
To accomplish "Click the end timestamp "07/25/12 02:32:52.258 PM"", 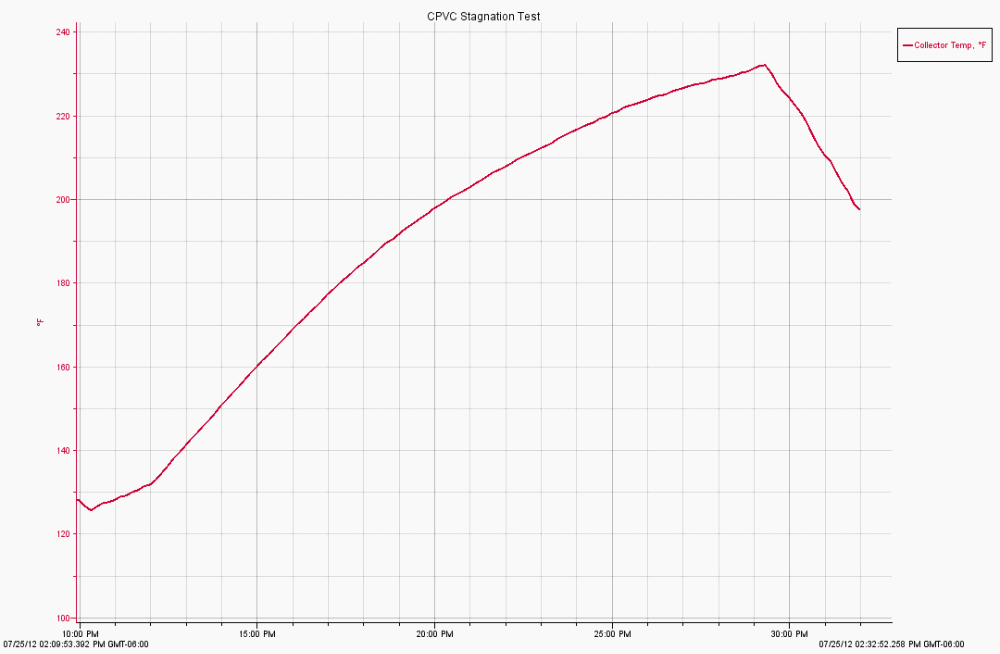I will (870, 644).
